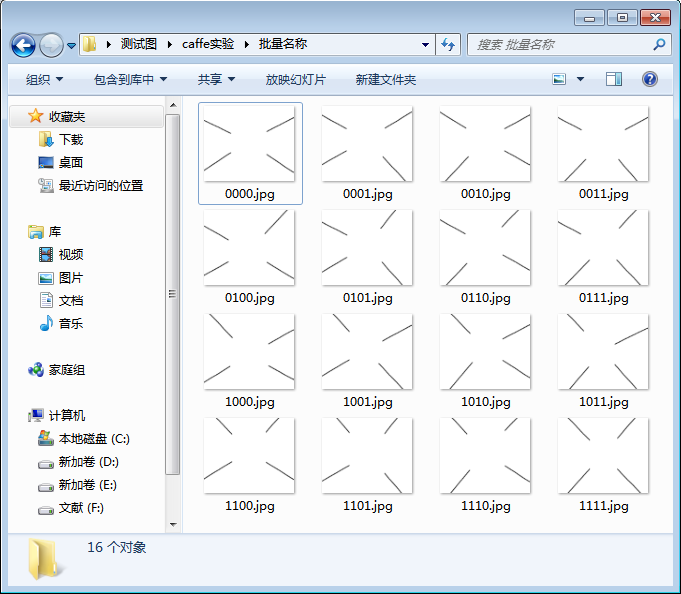This screenshot has width=681, height=594.
Task: Open the more view options dropdown arrow
Action: pos(580,79)
